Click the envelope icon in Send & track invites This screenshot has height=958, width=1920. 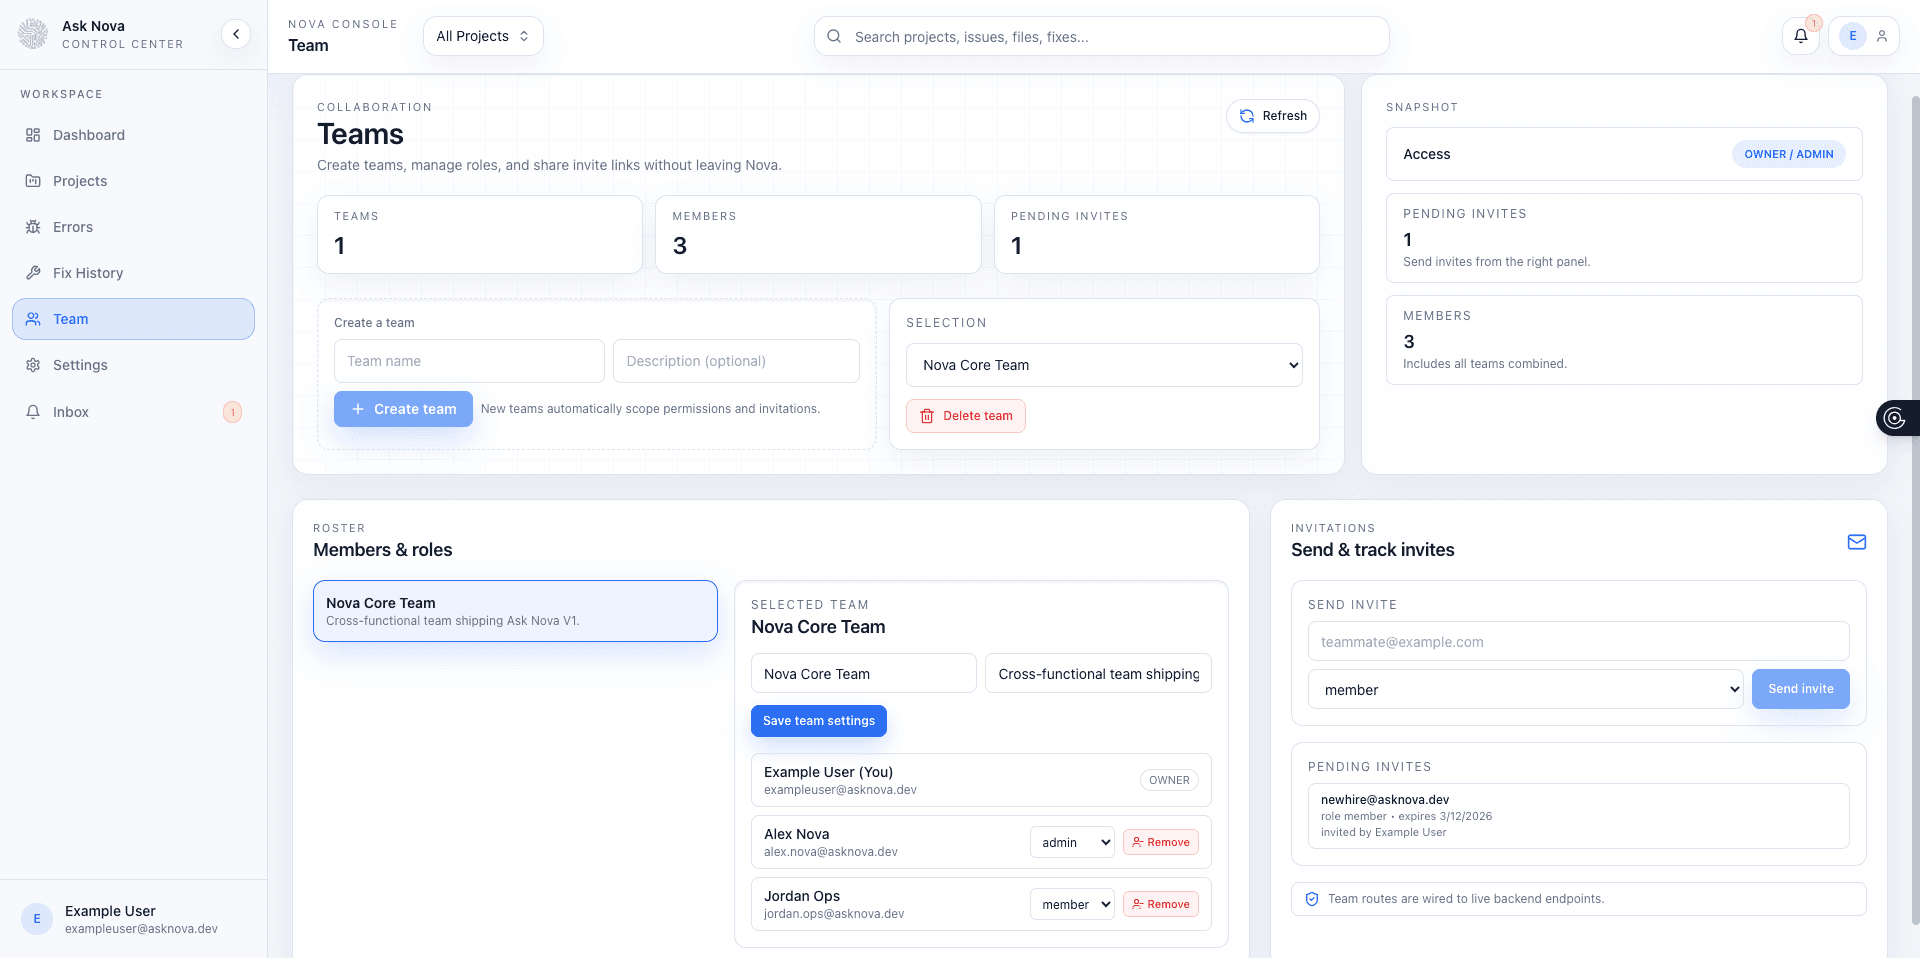coord(1857,542)
